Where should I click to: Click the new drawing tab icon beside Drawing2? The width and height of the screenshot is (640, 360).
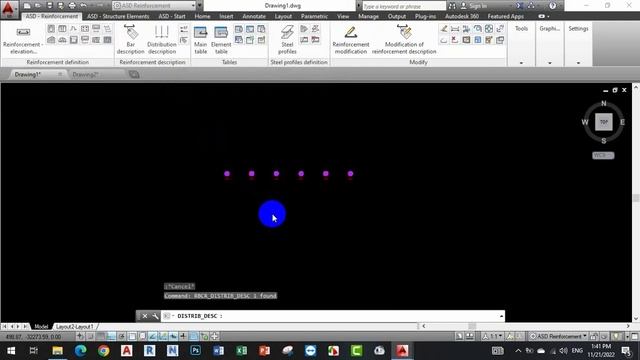134,74
